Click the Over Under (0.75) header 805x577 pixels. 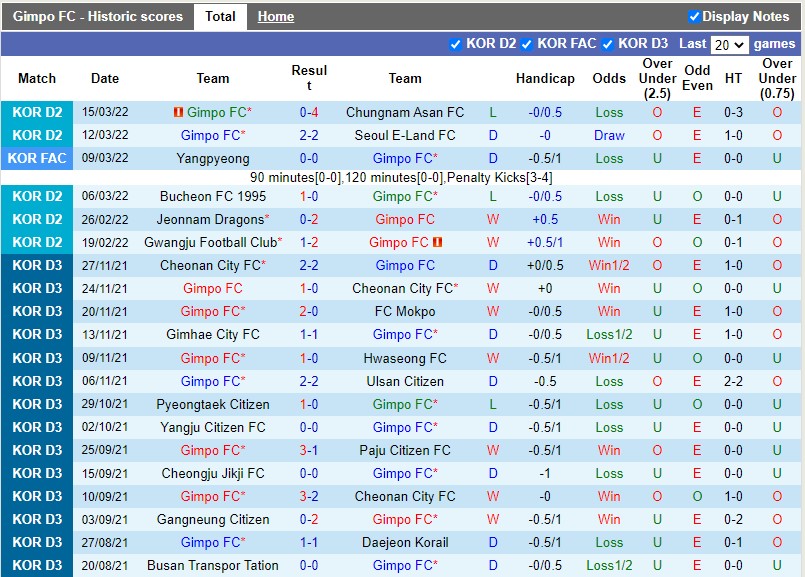coord(777,79)
